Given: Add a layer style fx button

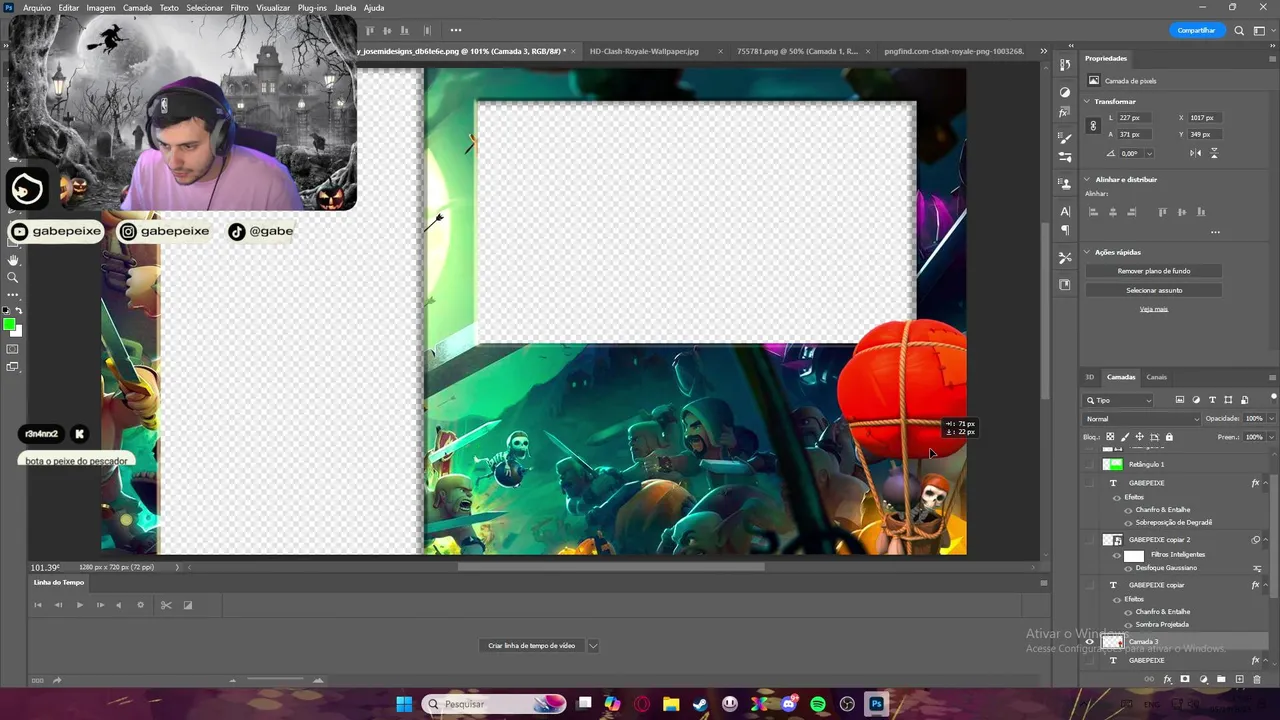Looking at the screenshot, I should [x=1167, y=679].
